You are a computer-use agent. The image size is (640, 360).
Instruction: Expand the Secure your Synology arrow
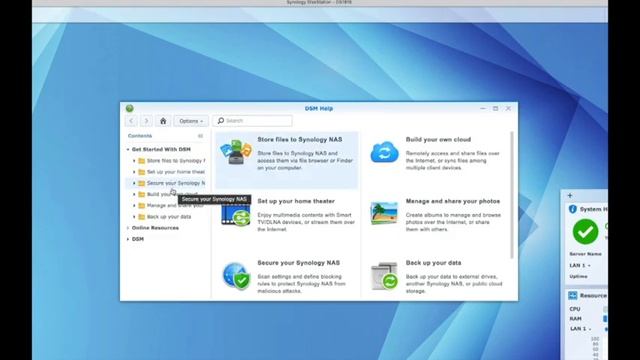[x=134, y=183]
